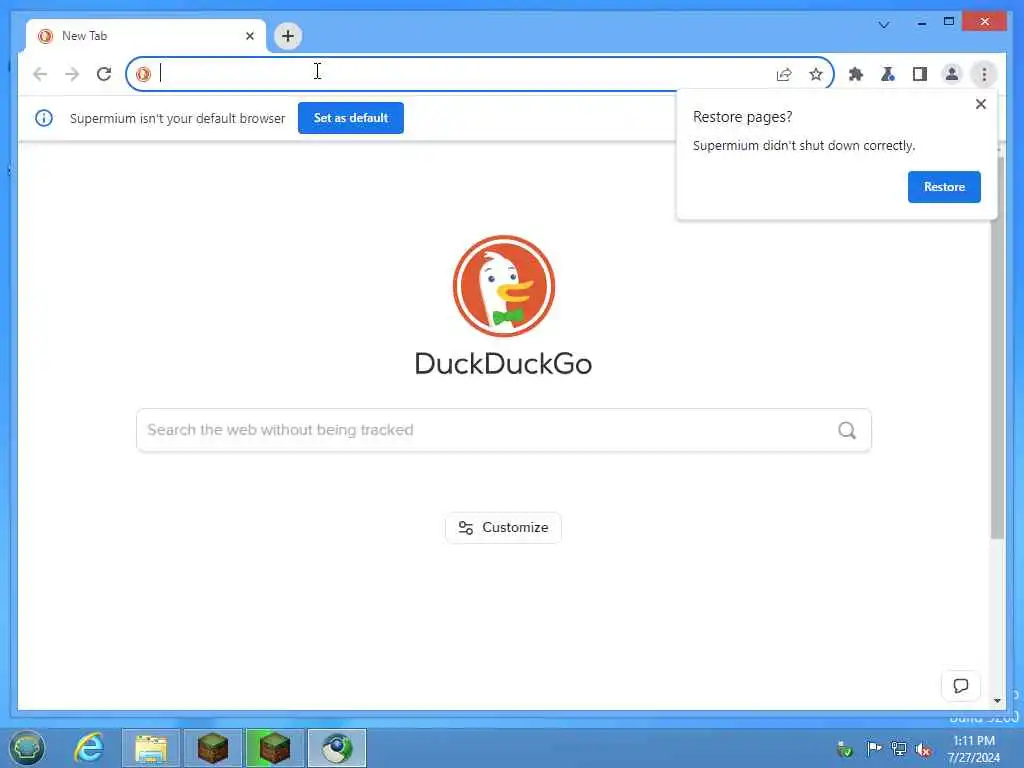Open the three-dot browser menu

tap(984, 74)
